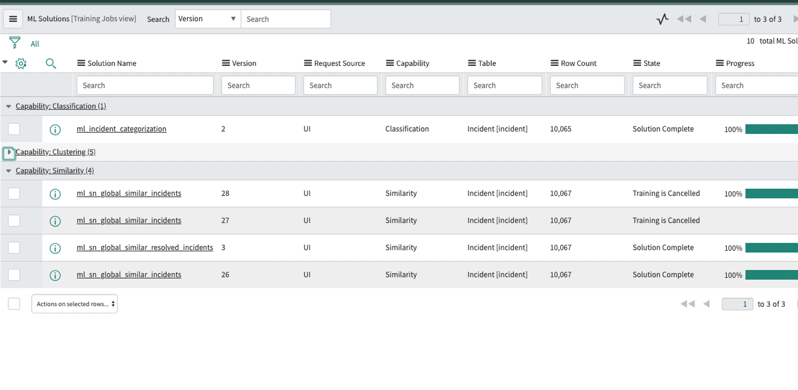Image resolution: width=798 pixels, height=390 pixels.
Task: Collapse the Similarity group arrow
Action: pos(9,171)
